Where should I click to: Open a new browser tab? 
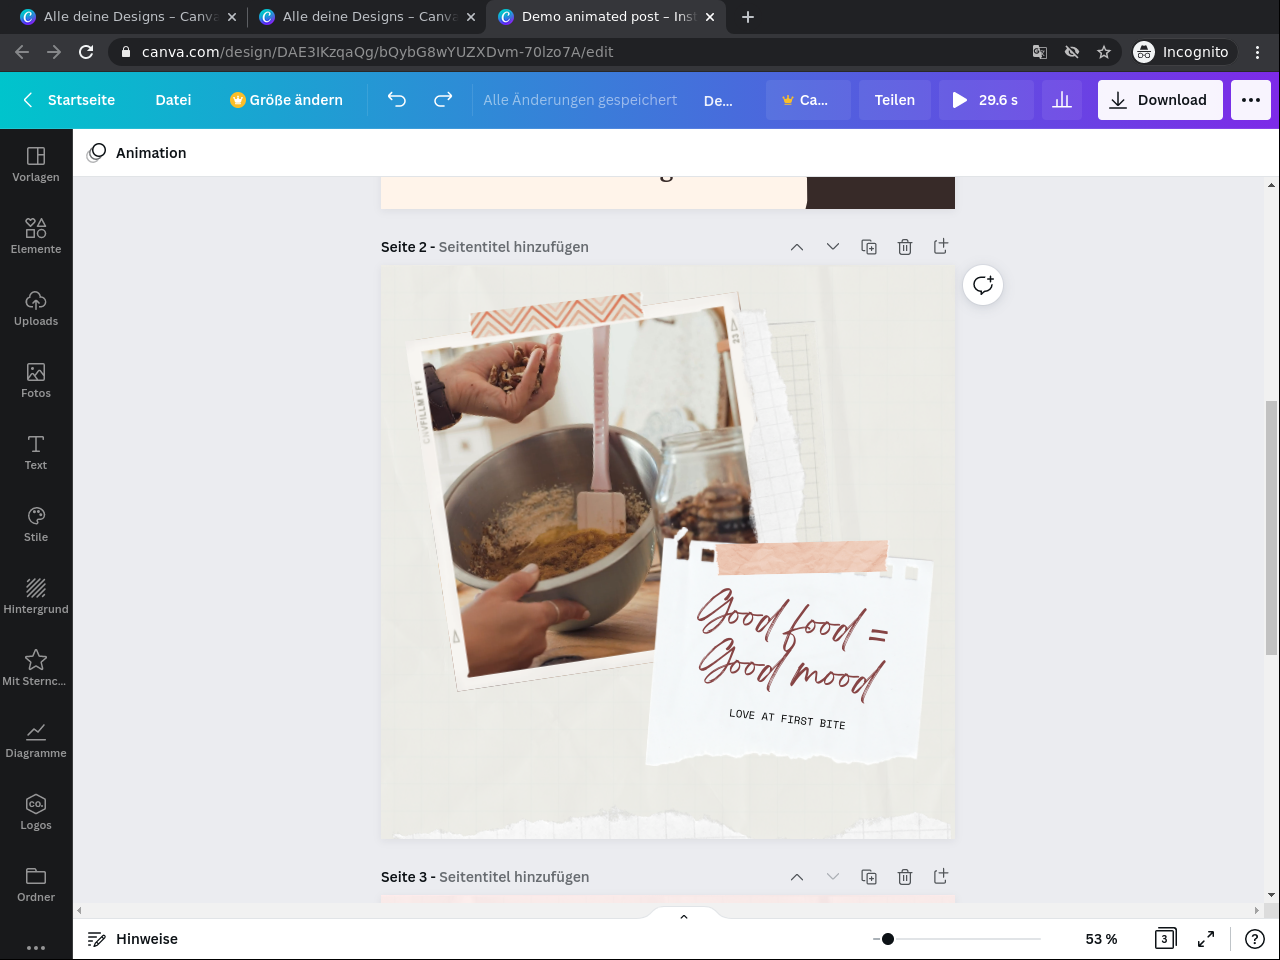click(748, 17)
